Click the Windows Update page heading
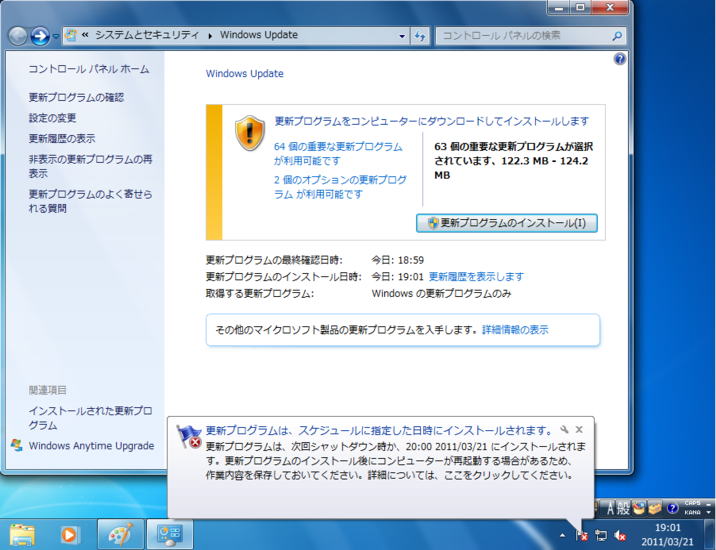 tap(244, 74)
